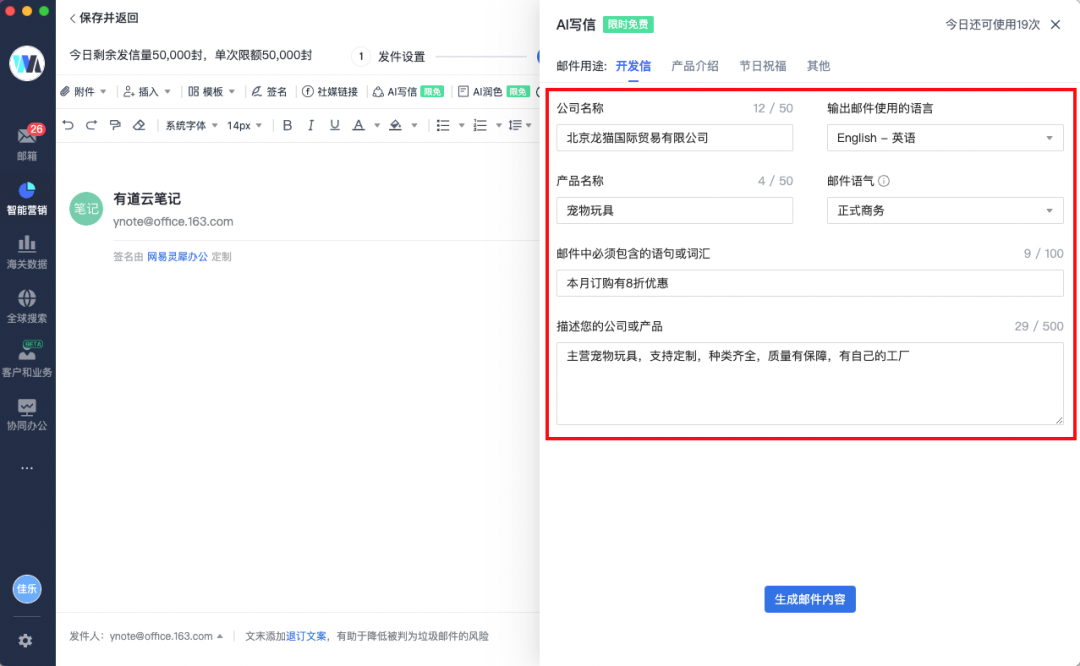Toggle bold formatting

point(287,125)
